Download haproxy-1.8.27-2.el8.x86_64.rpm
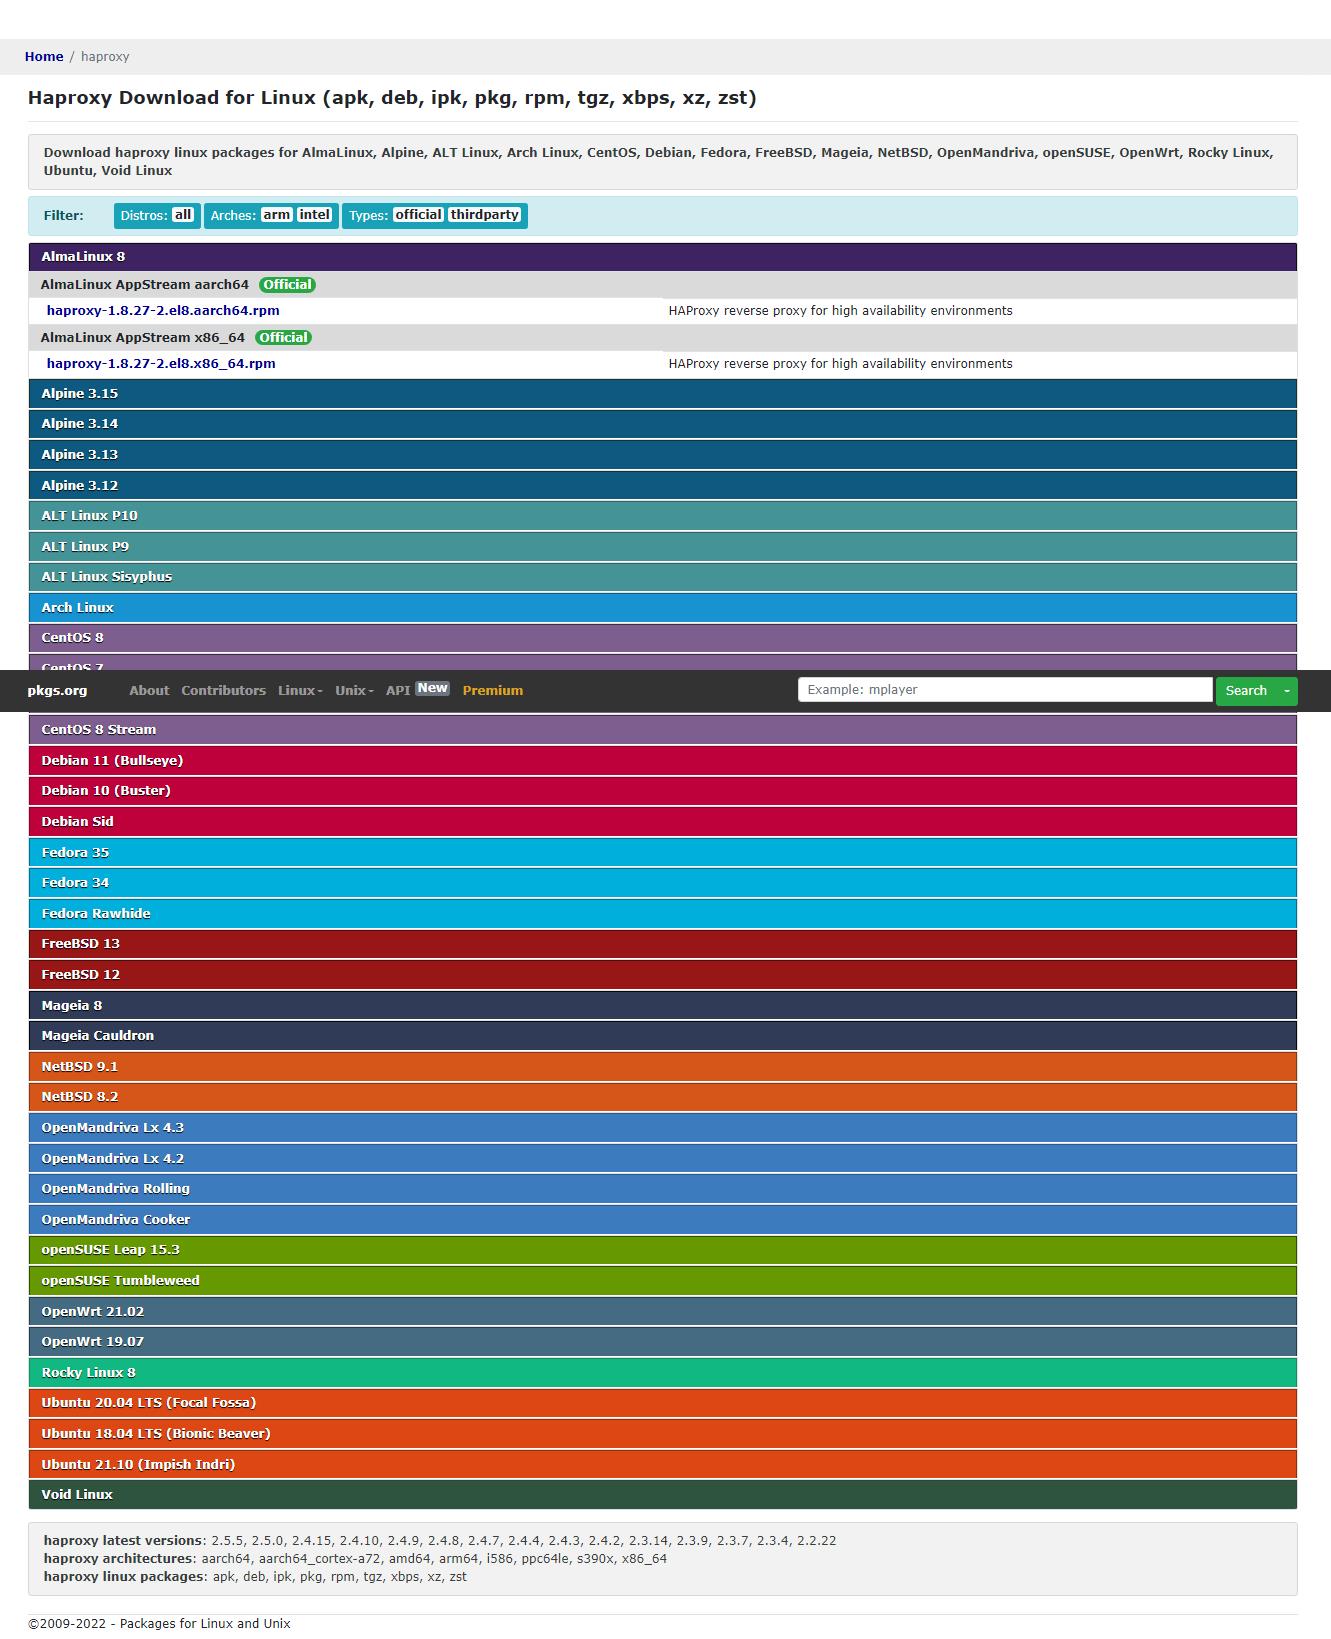The width and height of the screenshot is (1331, 1639). pos(161,364)
